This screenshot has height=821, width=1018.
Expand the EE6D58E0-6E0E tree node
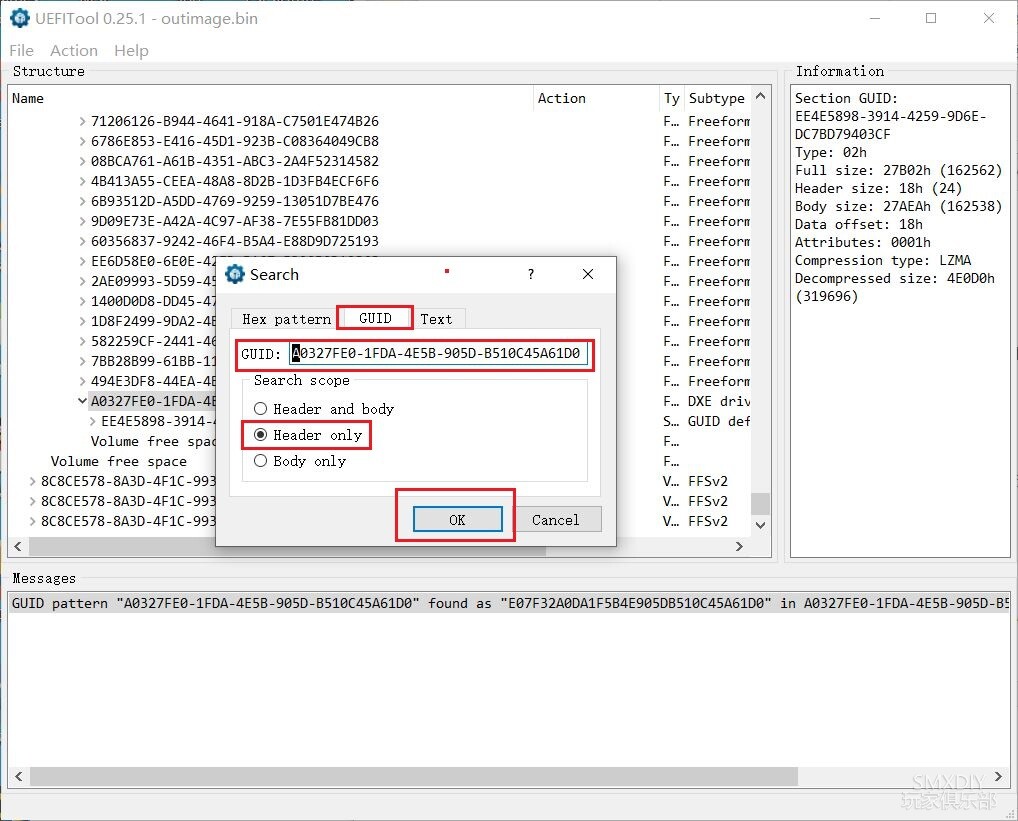point(82,261)
